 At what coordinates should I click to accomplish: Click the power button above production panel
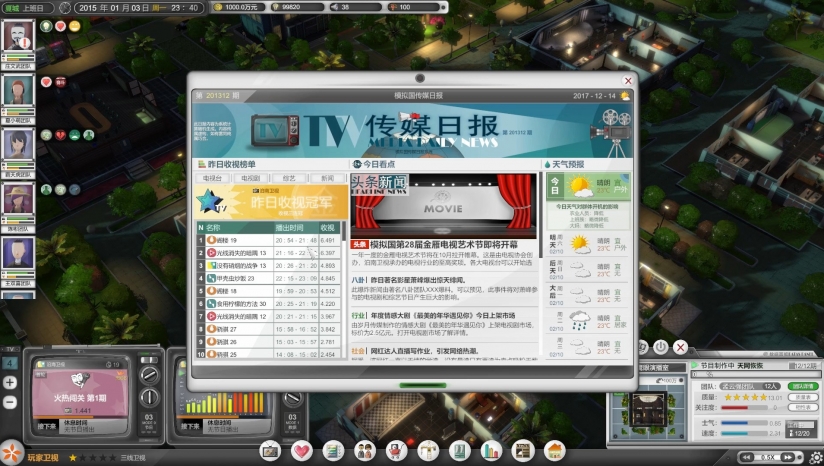click(x=661, y=347)
